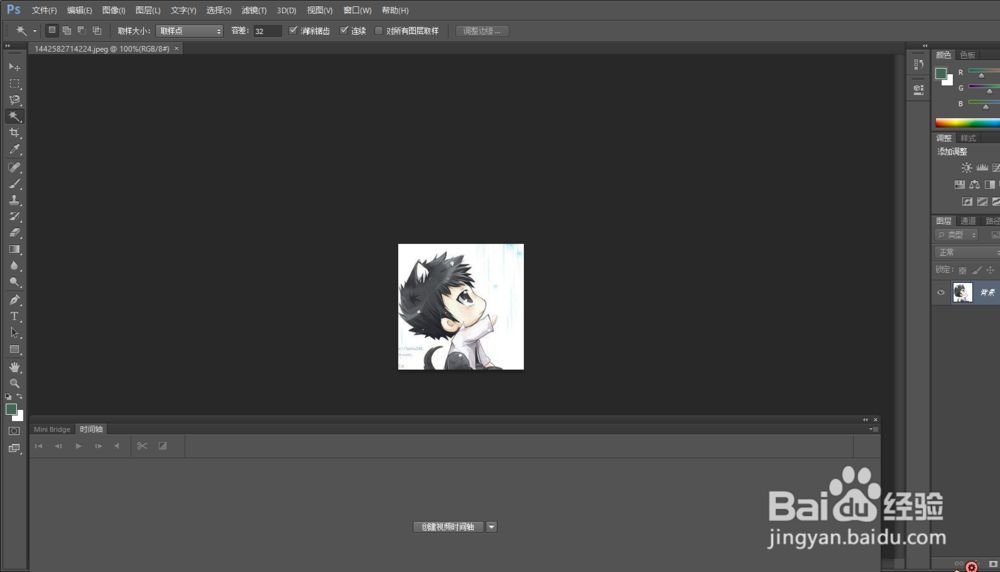
Task: Select the Hand tool
Action: 14,367
